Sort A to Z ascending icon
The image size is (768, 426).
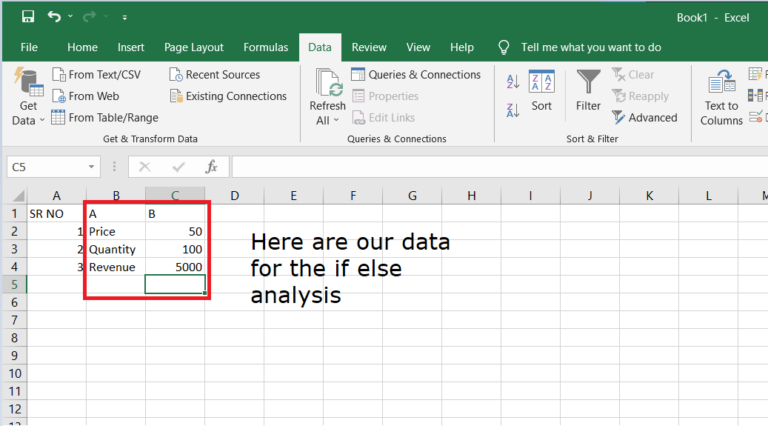tap(513, 81)
